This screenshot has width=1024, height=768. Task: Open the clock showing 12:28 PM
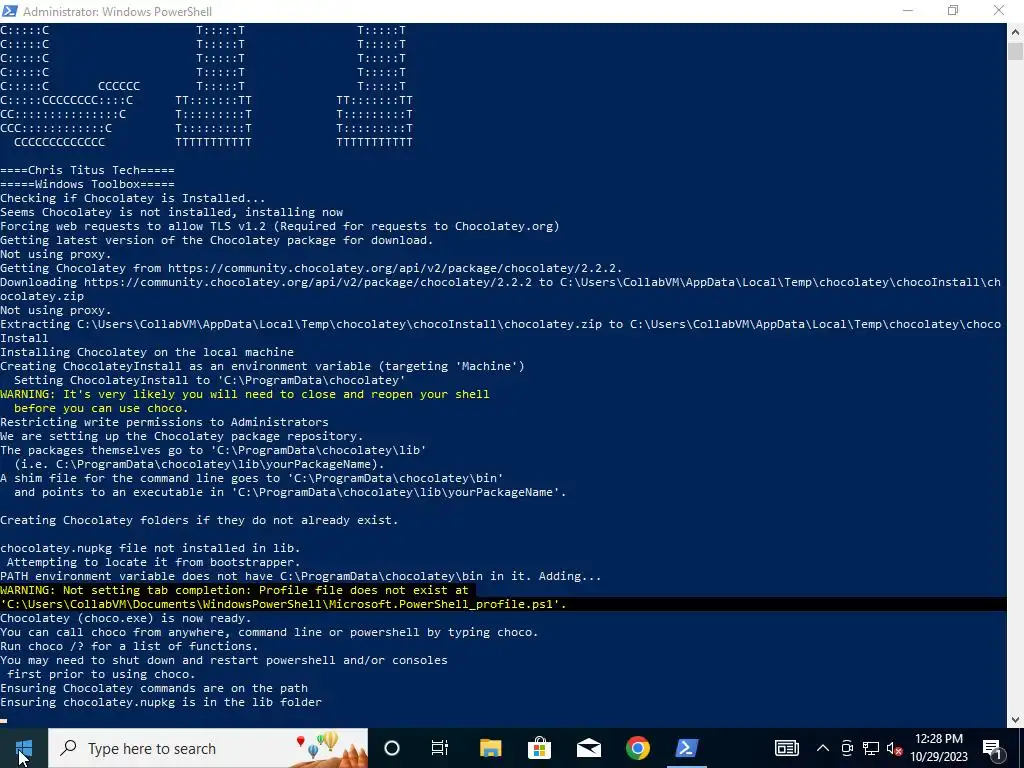point(938,748)
